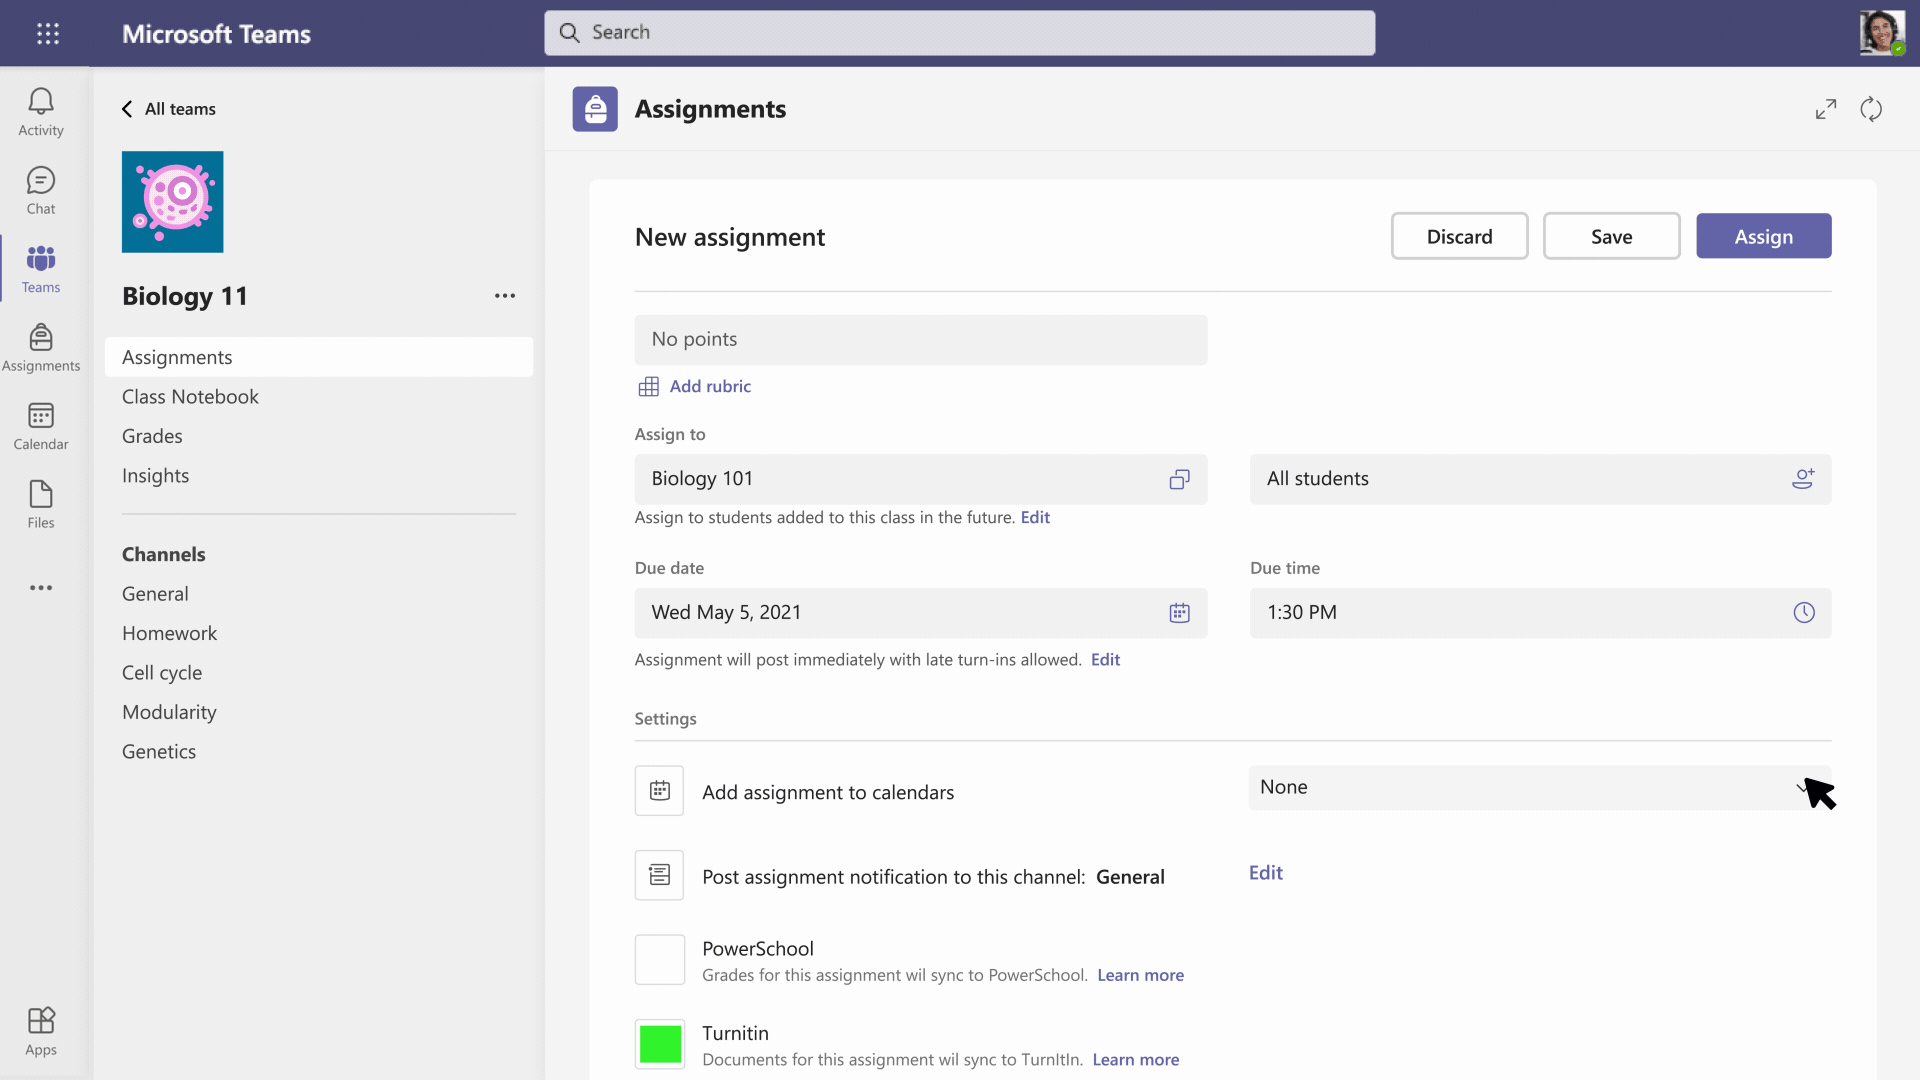
Task: Switch to the Grades tab
Action: [x=152, y=435]
